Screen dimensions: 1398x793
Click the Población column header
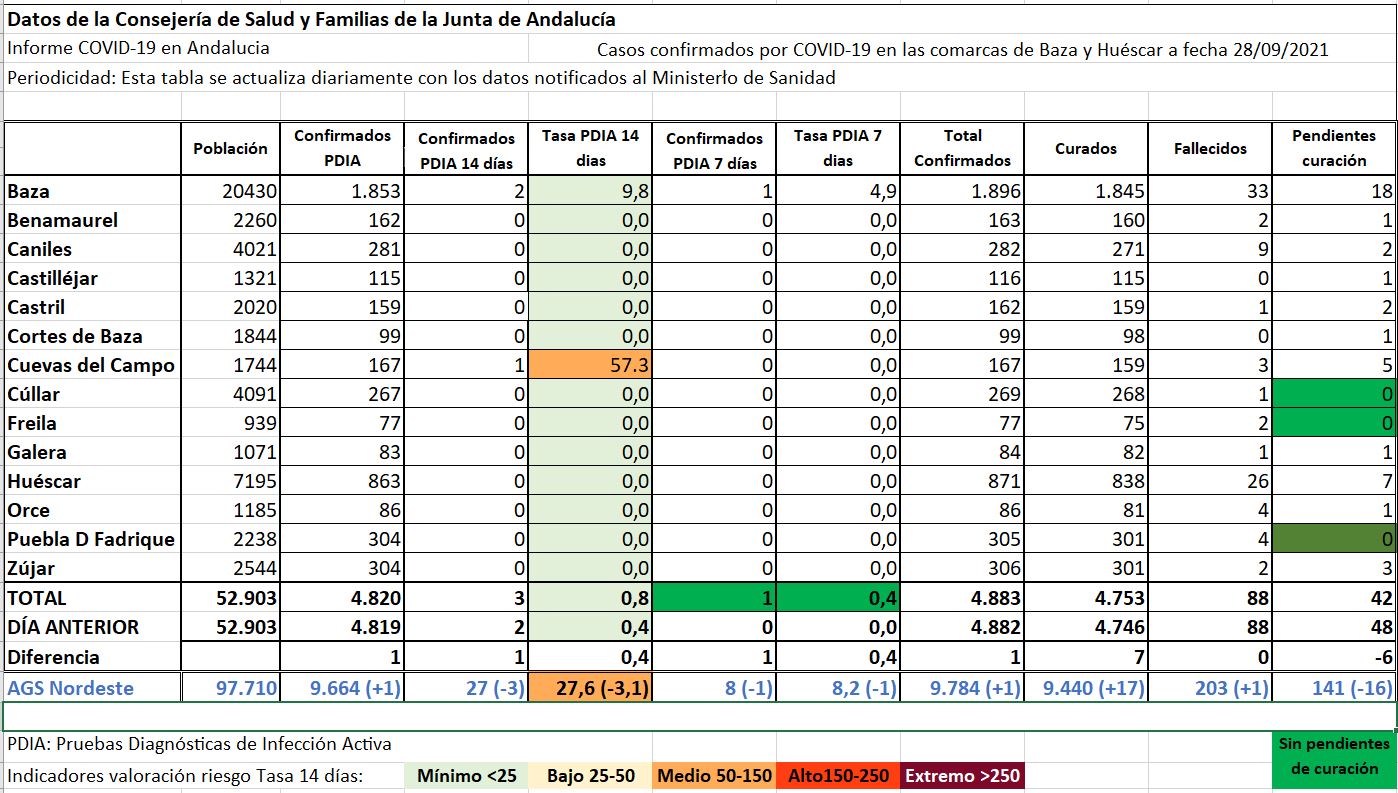pyautogui.click(x=230, y=148)
